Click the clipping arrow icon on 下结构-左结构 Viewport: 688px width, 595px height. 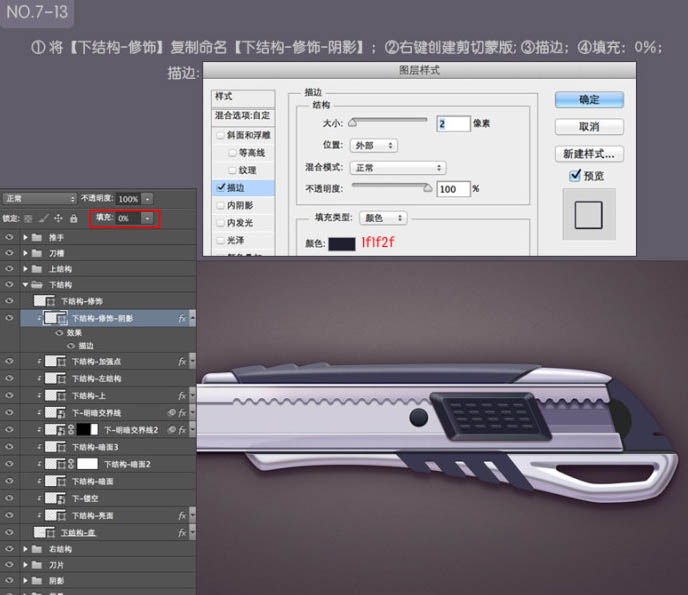[39, 378]
